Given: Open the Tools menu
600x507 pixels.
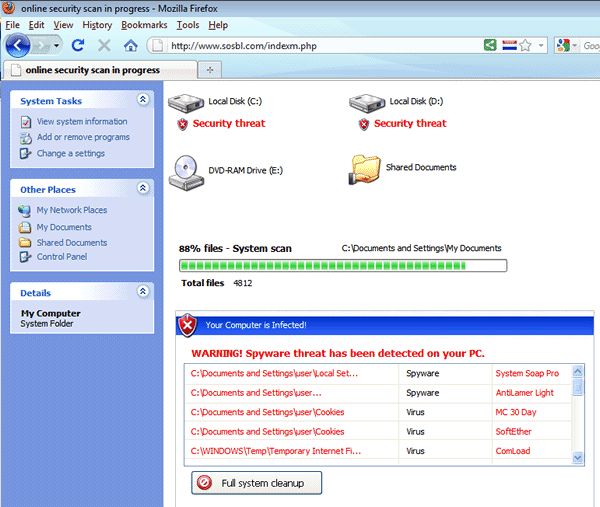Looking at the screenshot, I should click(188, 25).
